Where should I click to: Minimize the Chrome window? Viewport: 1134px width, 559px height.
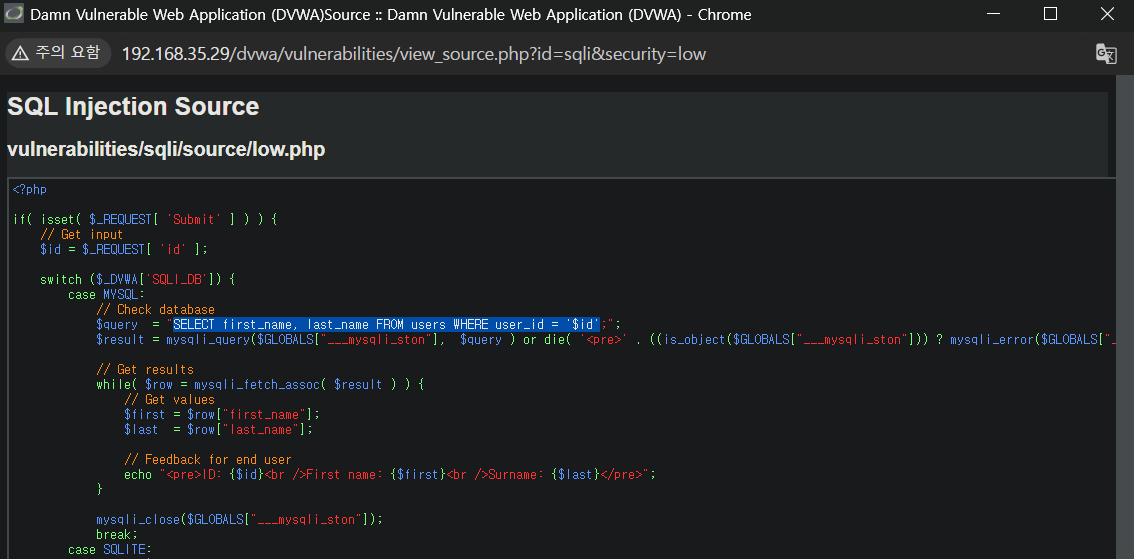(x=994, y=14)
